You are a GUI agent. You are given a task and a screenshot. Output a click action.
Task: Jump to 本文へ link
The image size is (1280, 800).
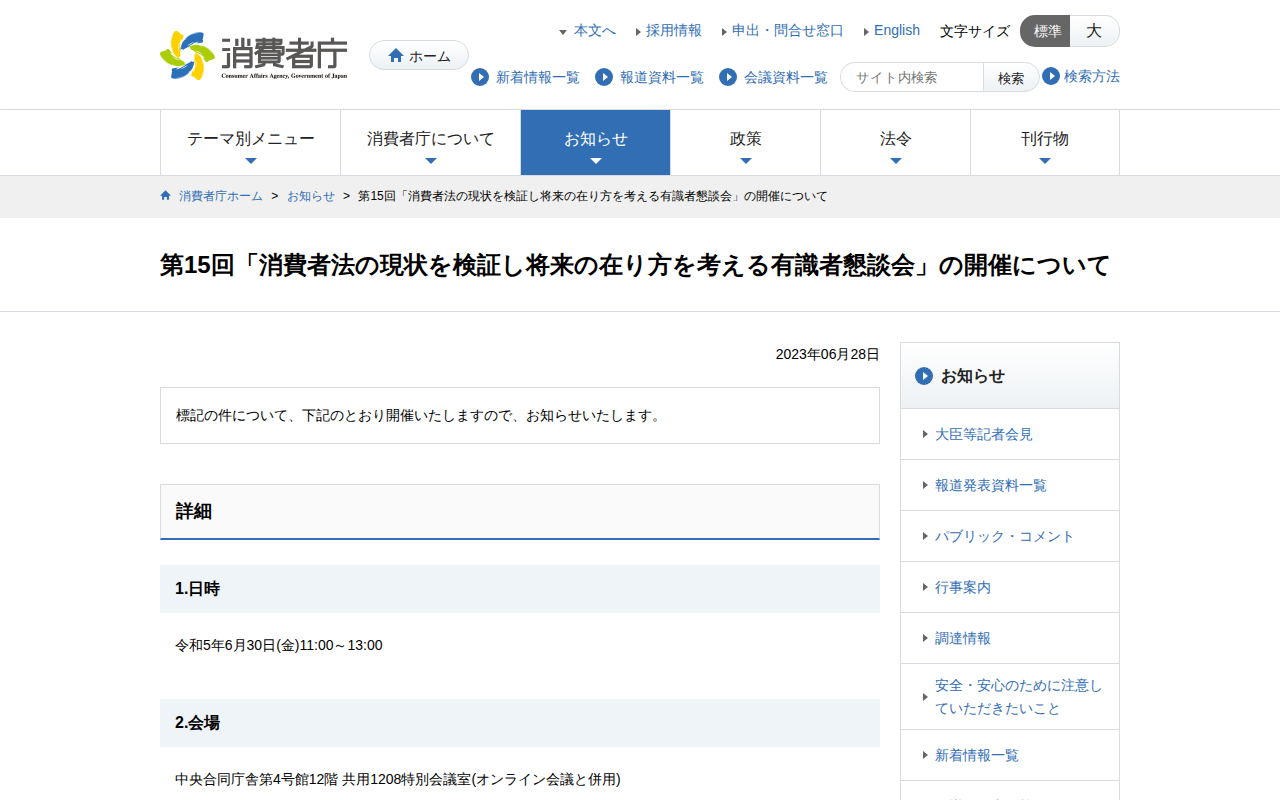[x=595, y=31]
